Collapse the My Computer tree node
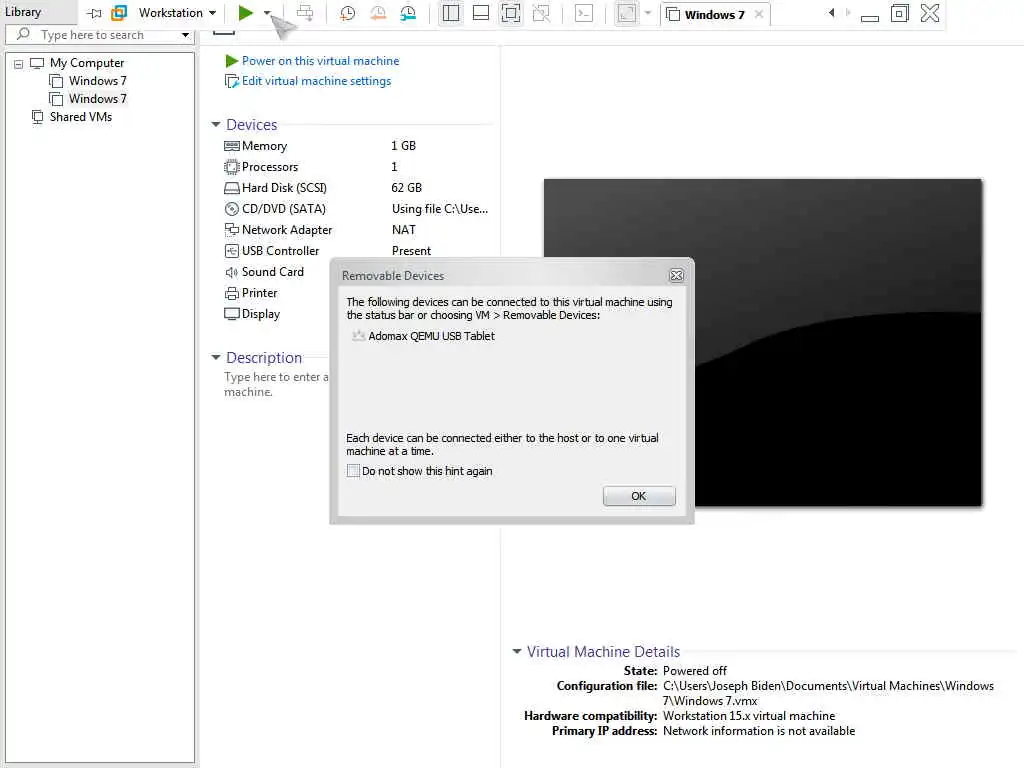Image resolution: width=1024 pixels, height=768 pixels. pos(18,64)
